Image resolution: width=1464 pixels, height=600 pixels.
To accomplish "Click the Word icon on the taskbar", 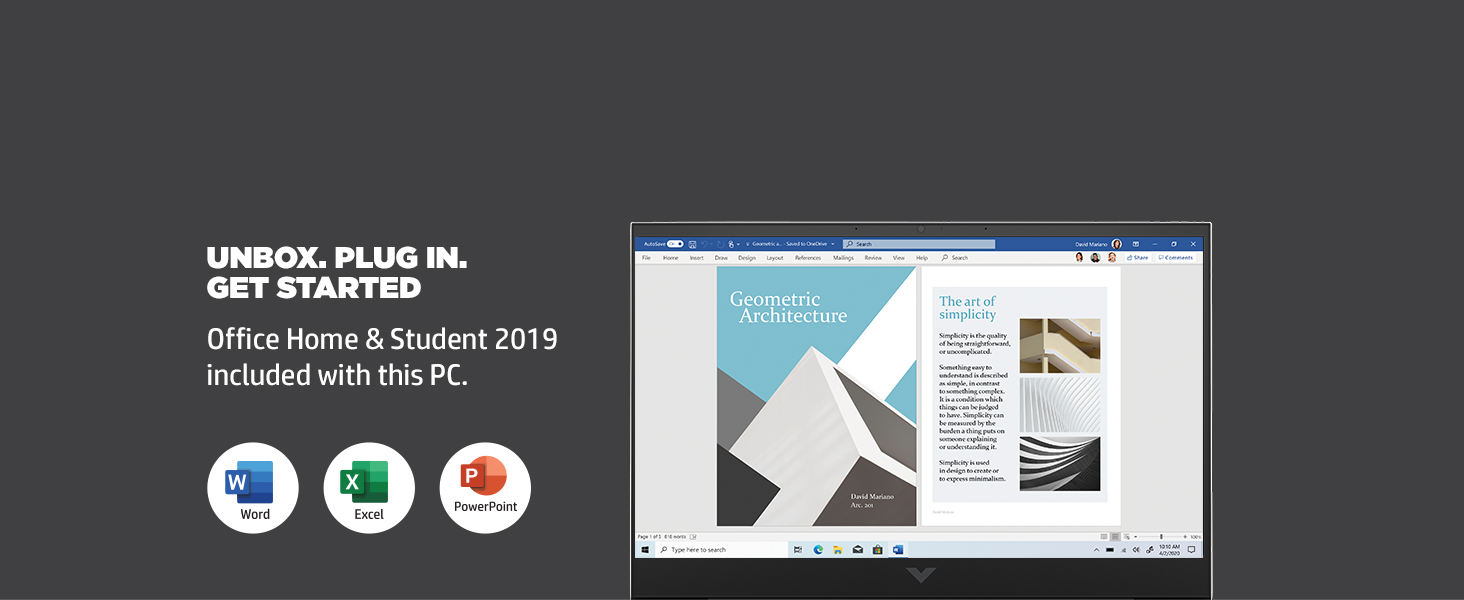I will coord(898,550).
